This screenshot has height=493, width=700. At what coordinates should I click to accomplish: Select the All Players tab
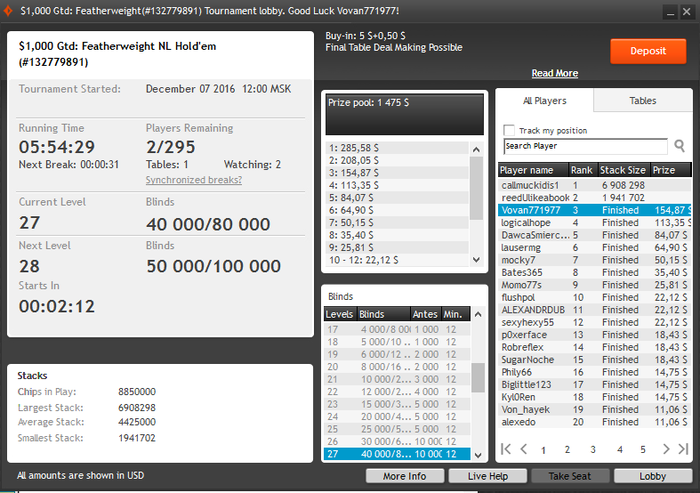click(x=545, y=100)
